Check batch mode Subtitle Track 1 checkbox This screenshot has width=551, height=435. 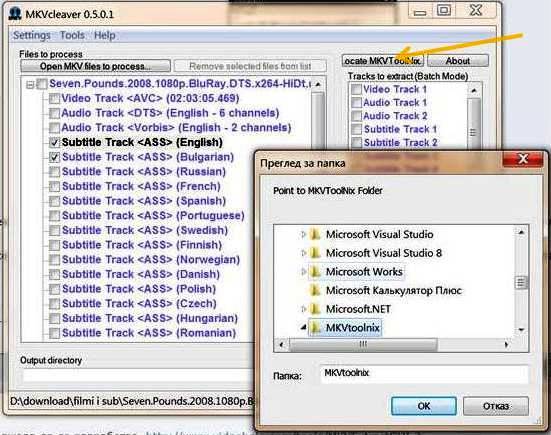pos(356,129)
